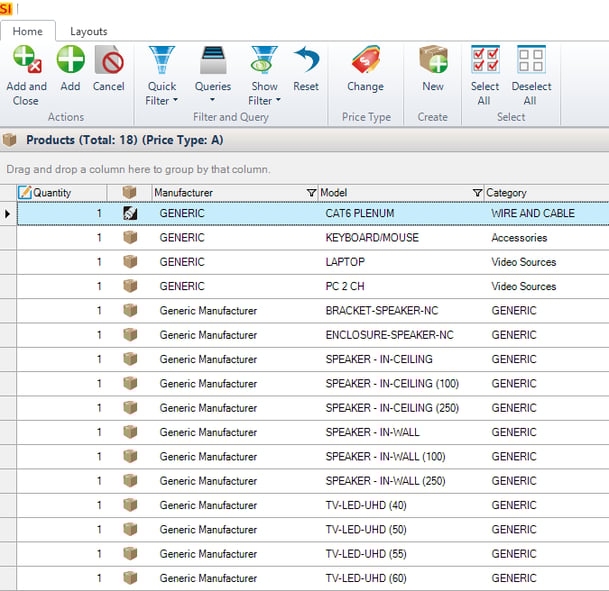
Task: Select the PC 2 CH model cell
Action: [401, 286]
